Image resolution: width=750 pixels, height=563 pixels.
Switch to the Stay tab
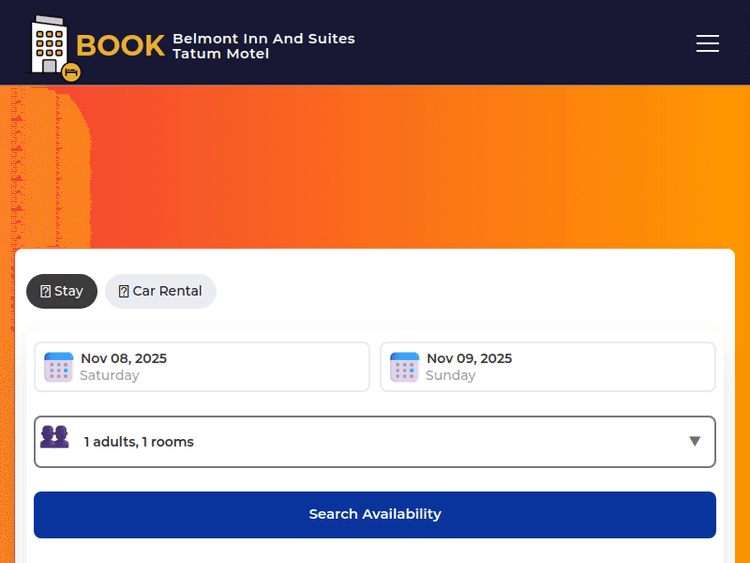point(62,291)
